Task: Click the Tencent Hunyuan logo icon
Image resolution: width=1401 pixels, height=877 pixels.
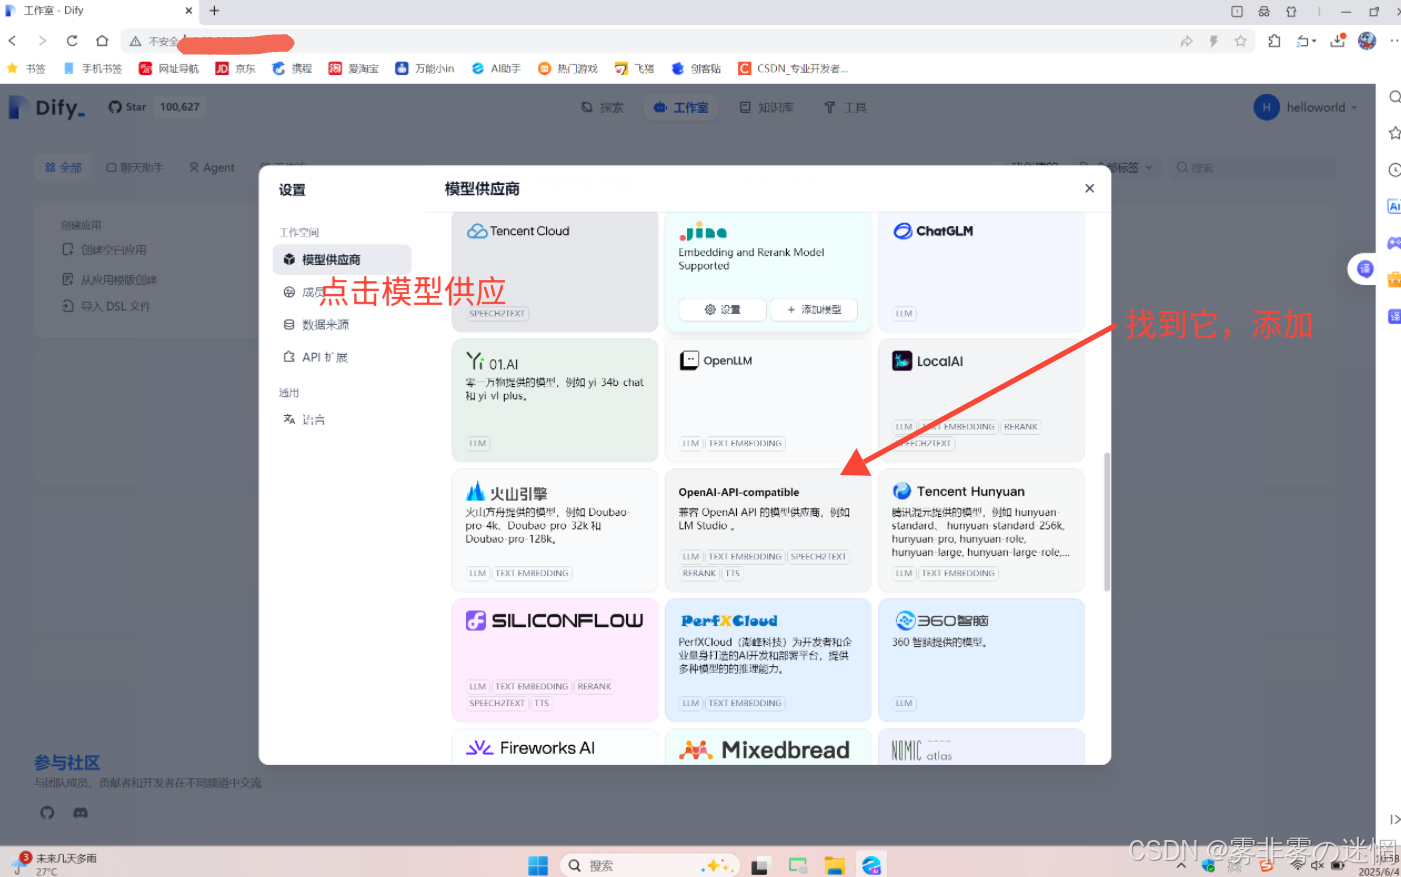Action: click(x=902, y=491)
